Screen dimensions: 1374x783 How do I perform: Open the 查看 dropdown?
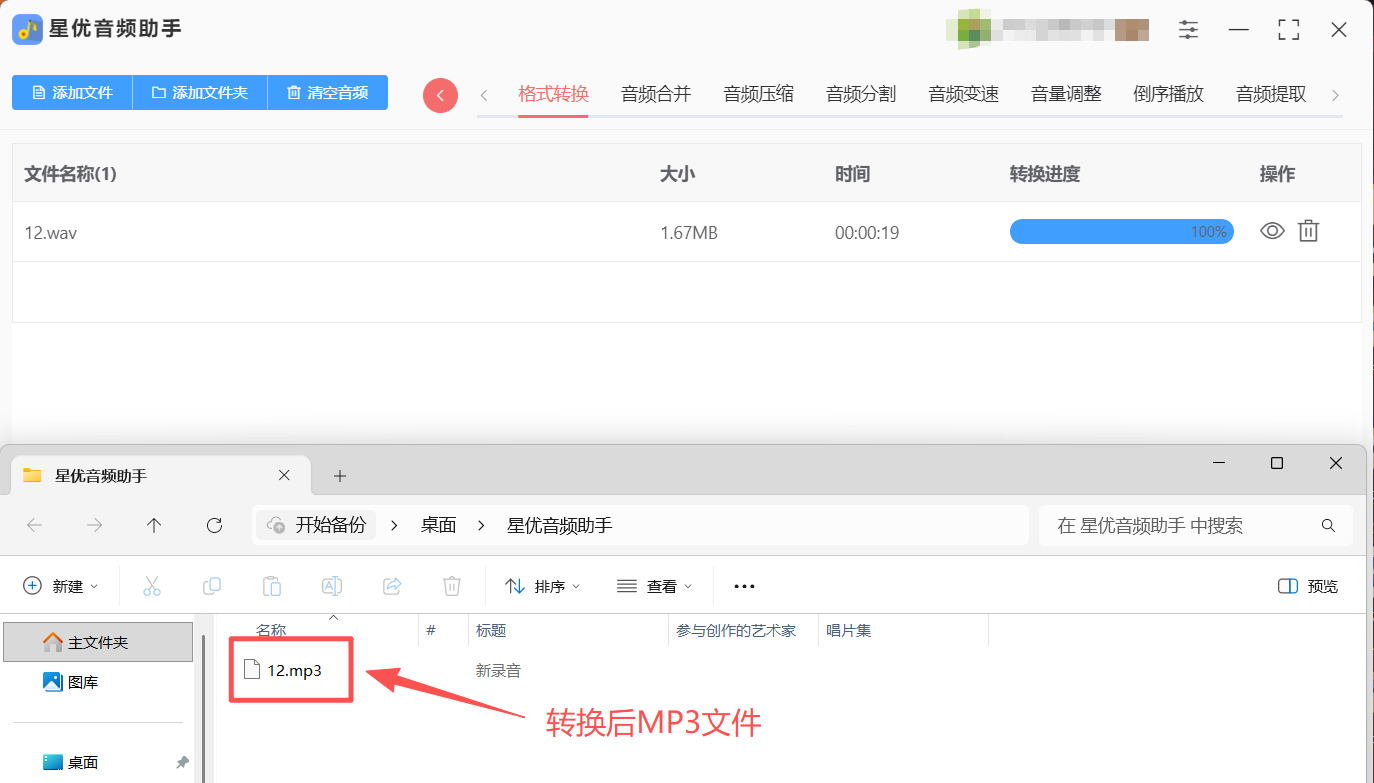pyautogui.click(x=655, y=586)
